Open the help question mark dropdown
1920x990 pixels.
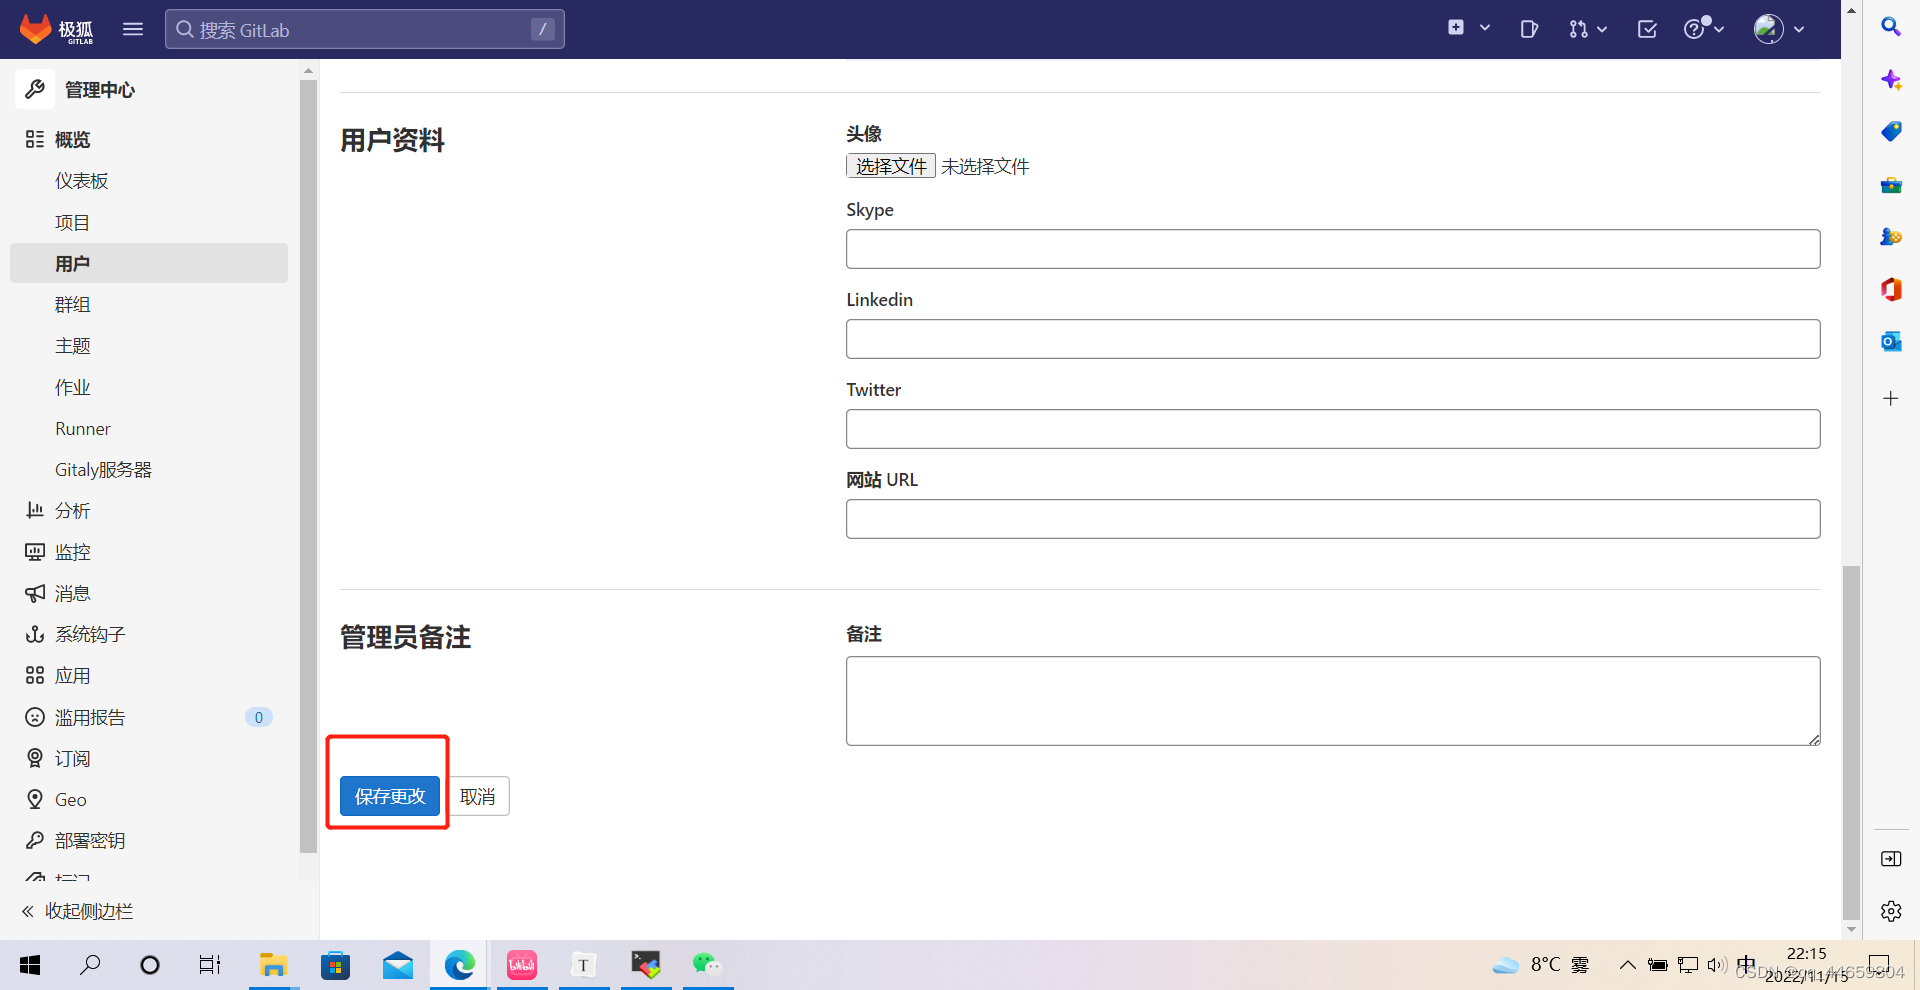click(x=1703, y=29)
